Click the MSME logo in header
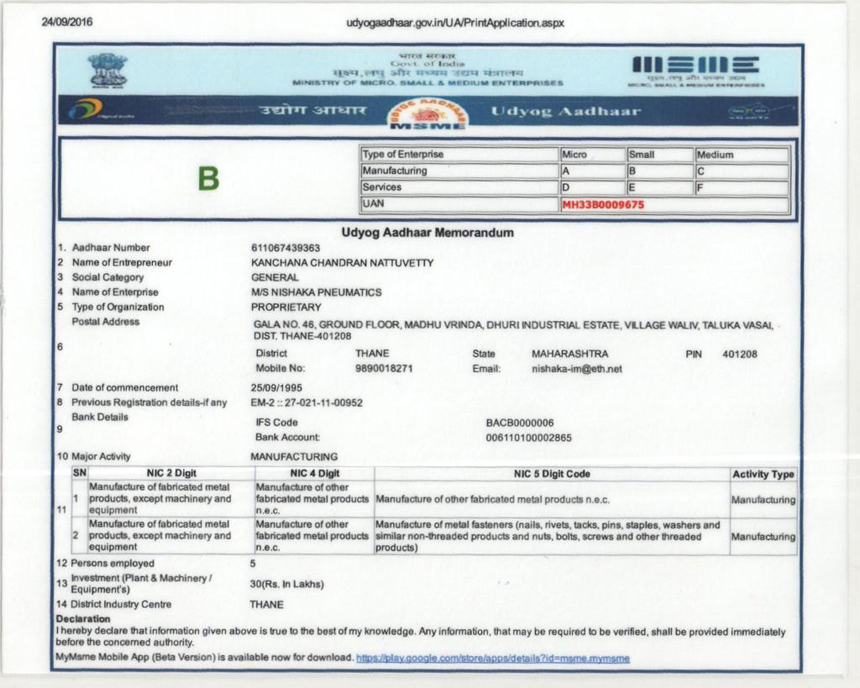Image resolution: width=860 pixels, height=688 pixels. tap(696, 71)
